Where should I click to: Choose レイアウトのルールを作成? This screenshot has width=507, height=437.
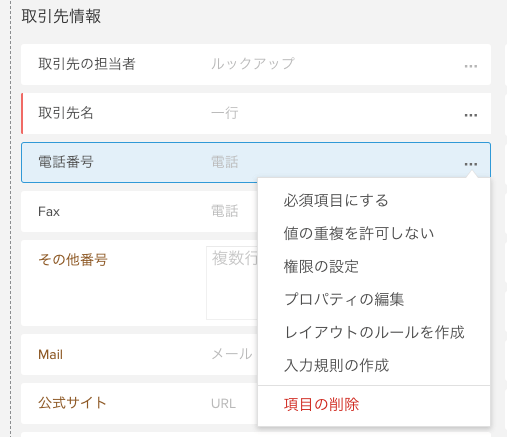tap(374, 332)
